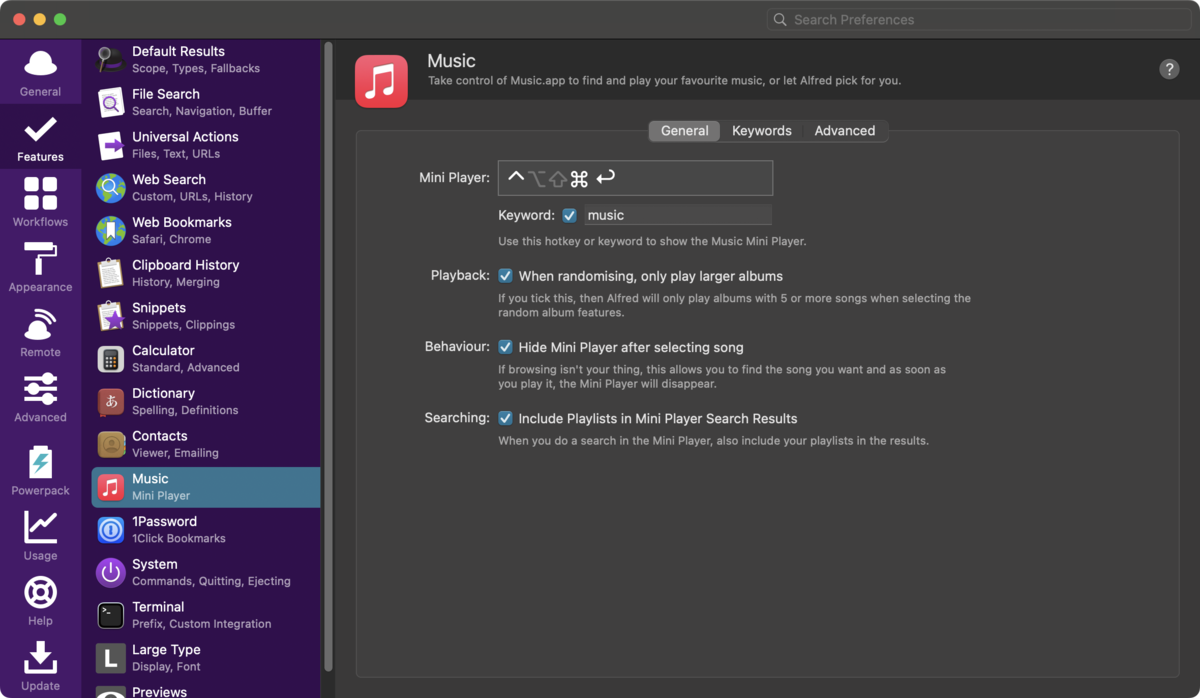
Task: Click the 'Viewer, Emailing' subtitle
Action: point(175,453)
